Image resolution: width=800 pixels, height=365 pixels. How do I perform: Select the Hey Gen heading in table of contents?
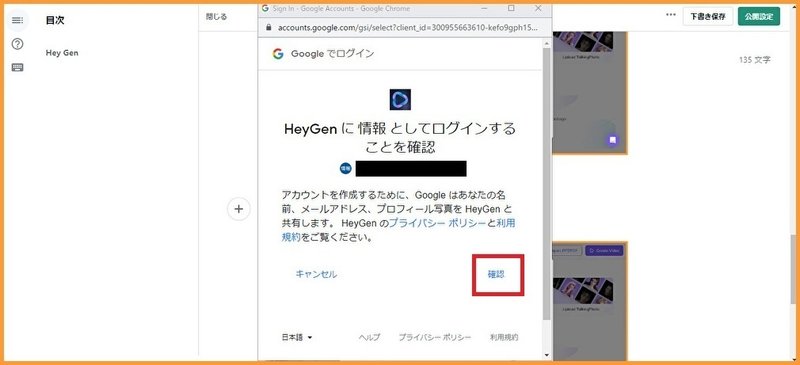click(62, 53)
